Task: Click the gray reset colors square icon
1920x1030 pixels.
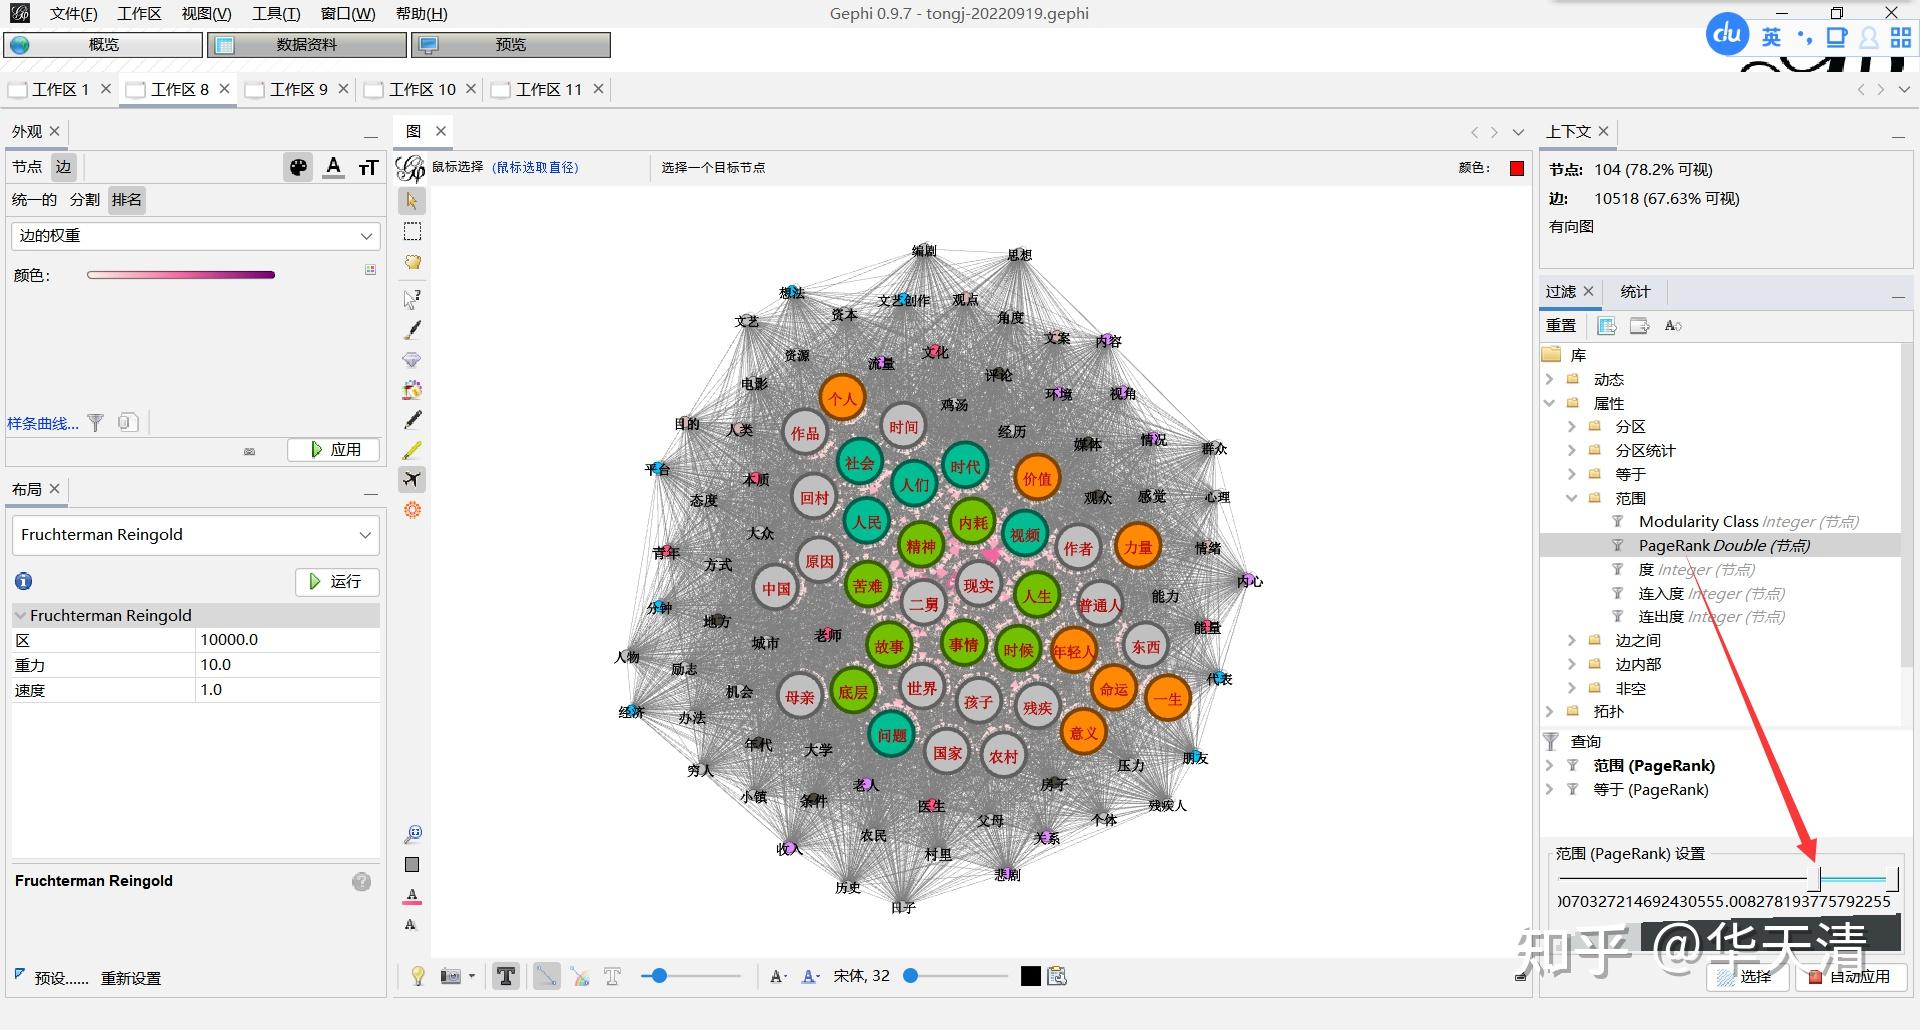Action: click(x=412, y=864)
